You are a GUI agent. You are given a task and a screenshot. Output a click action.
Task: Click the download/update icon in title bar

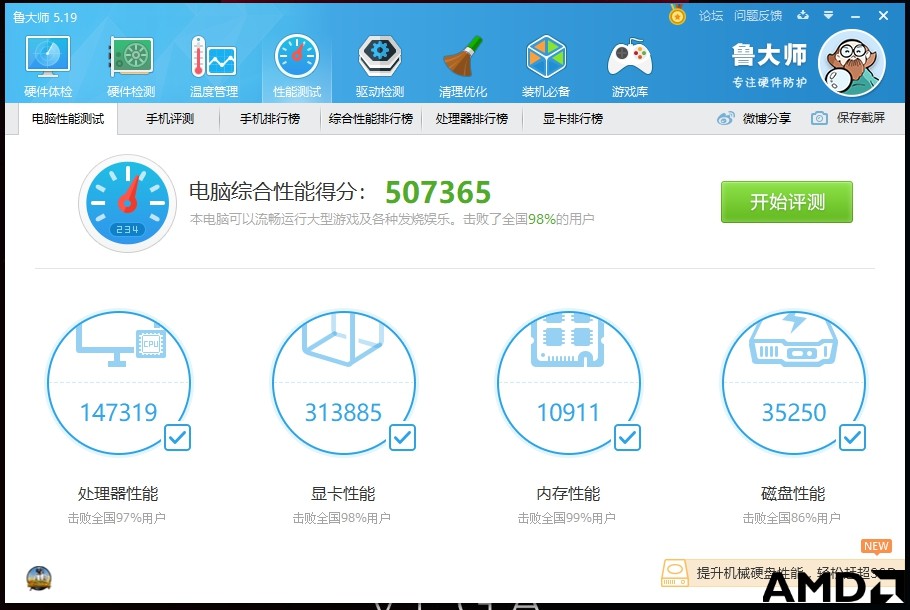[803, 15]
